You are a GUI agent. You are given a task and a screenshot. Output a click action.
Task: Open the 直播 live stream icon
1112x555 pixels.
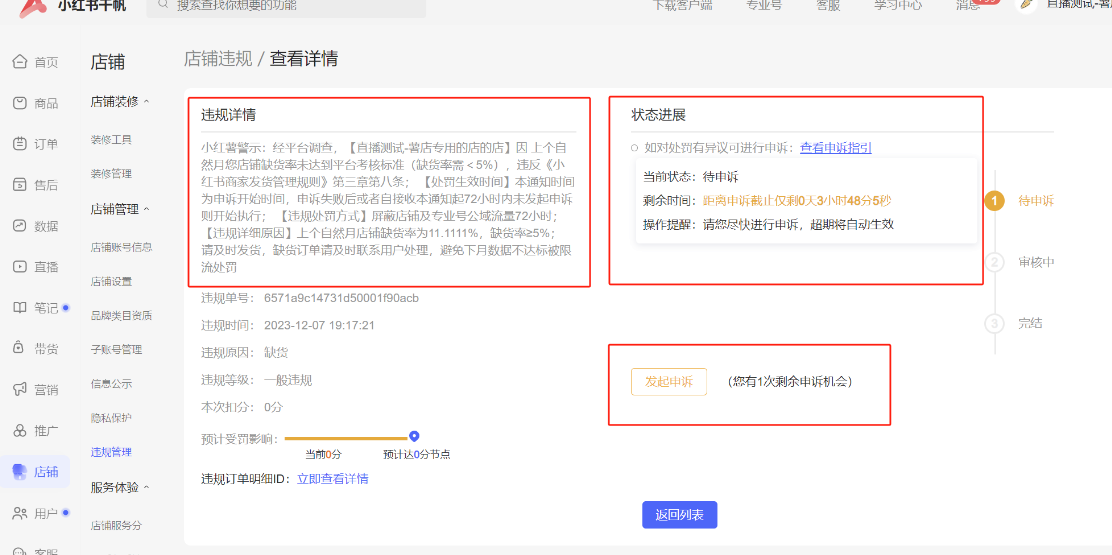pyautogui.click(x=20, y=267)
